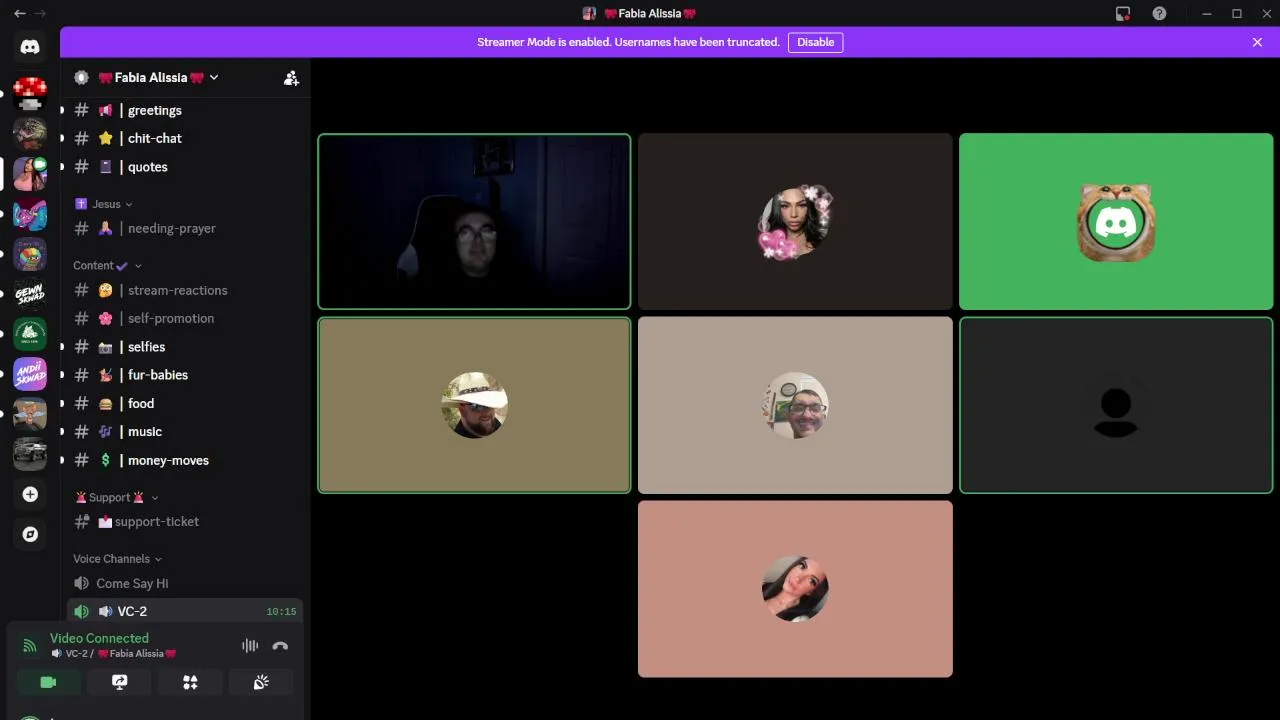Image resolution: width=1280 pixels, height=720 pixels.
Task: Share your screen with the monitor arrow button
Action: pos(119,682)
